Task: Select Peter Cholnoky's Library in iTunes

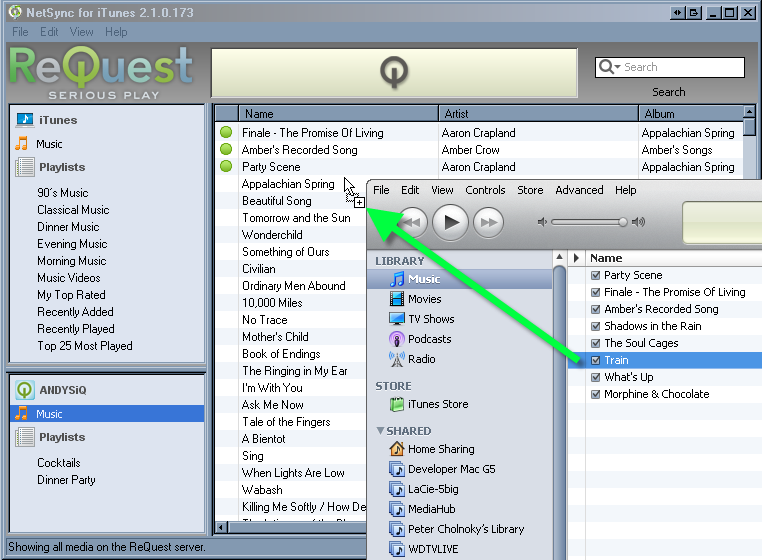Action: click(x=466, y=529)
